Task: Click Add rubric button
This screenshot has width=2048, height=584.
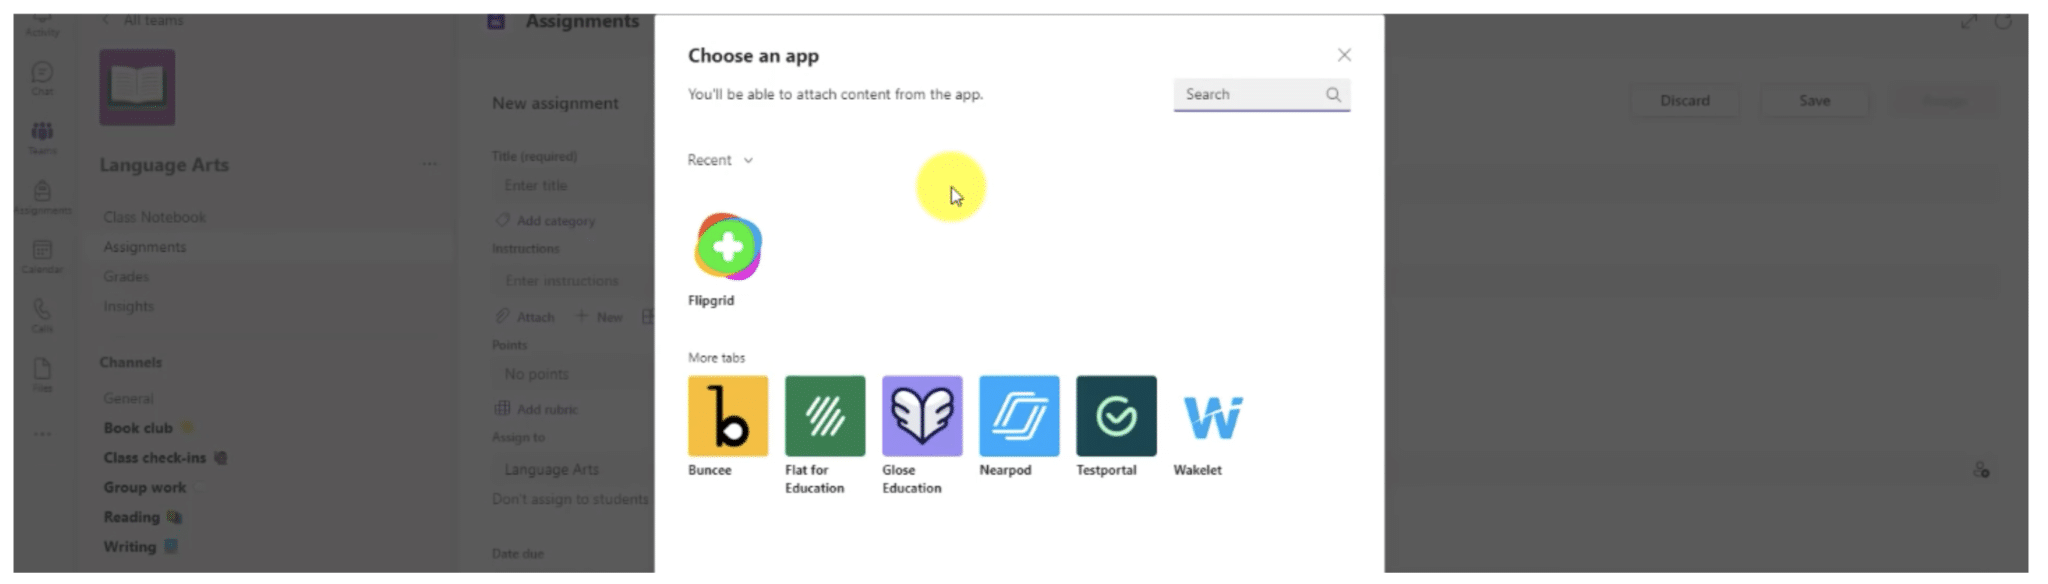Action: point(537,409)
